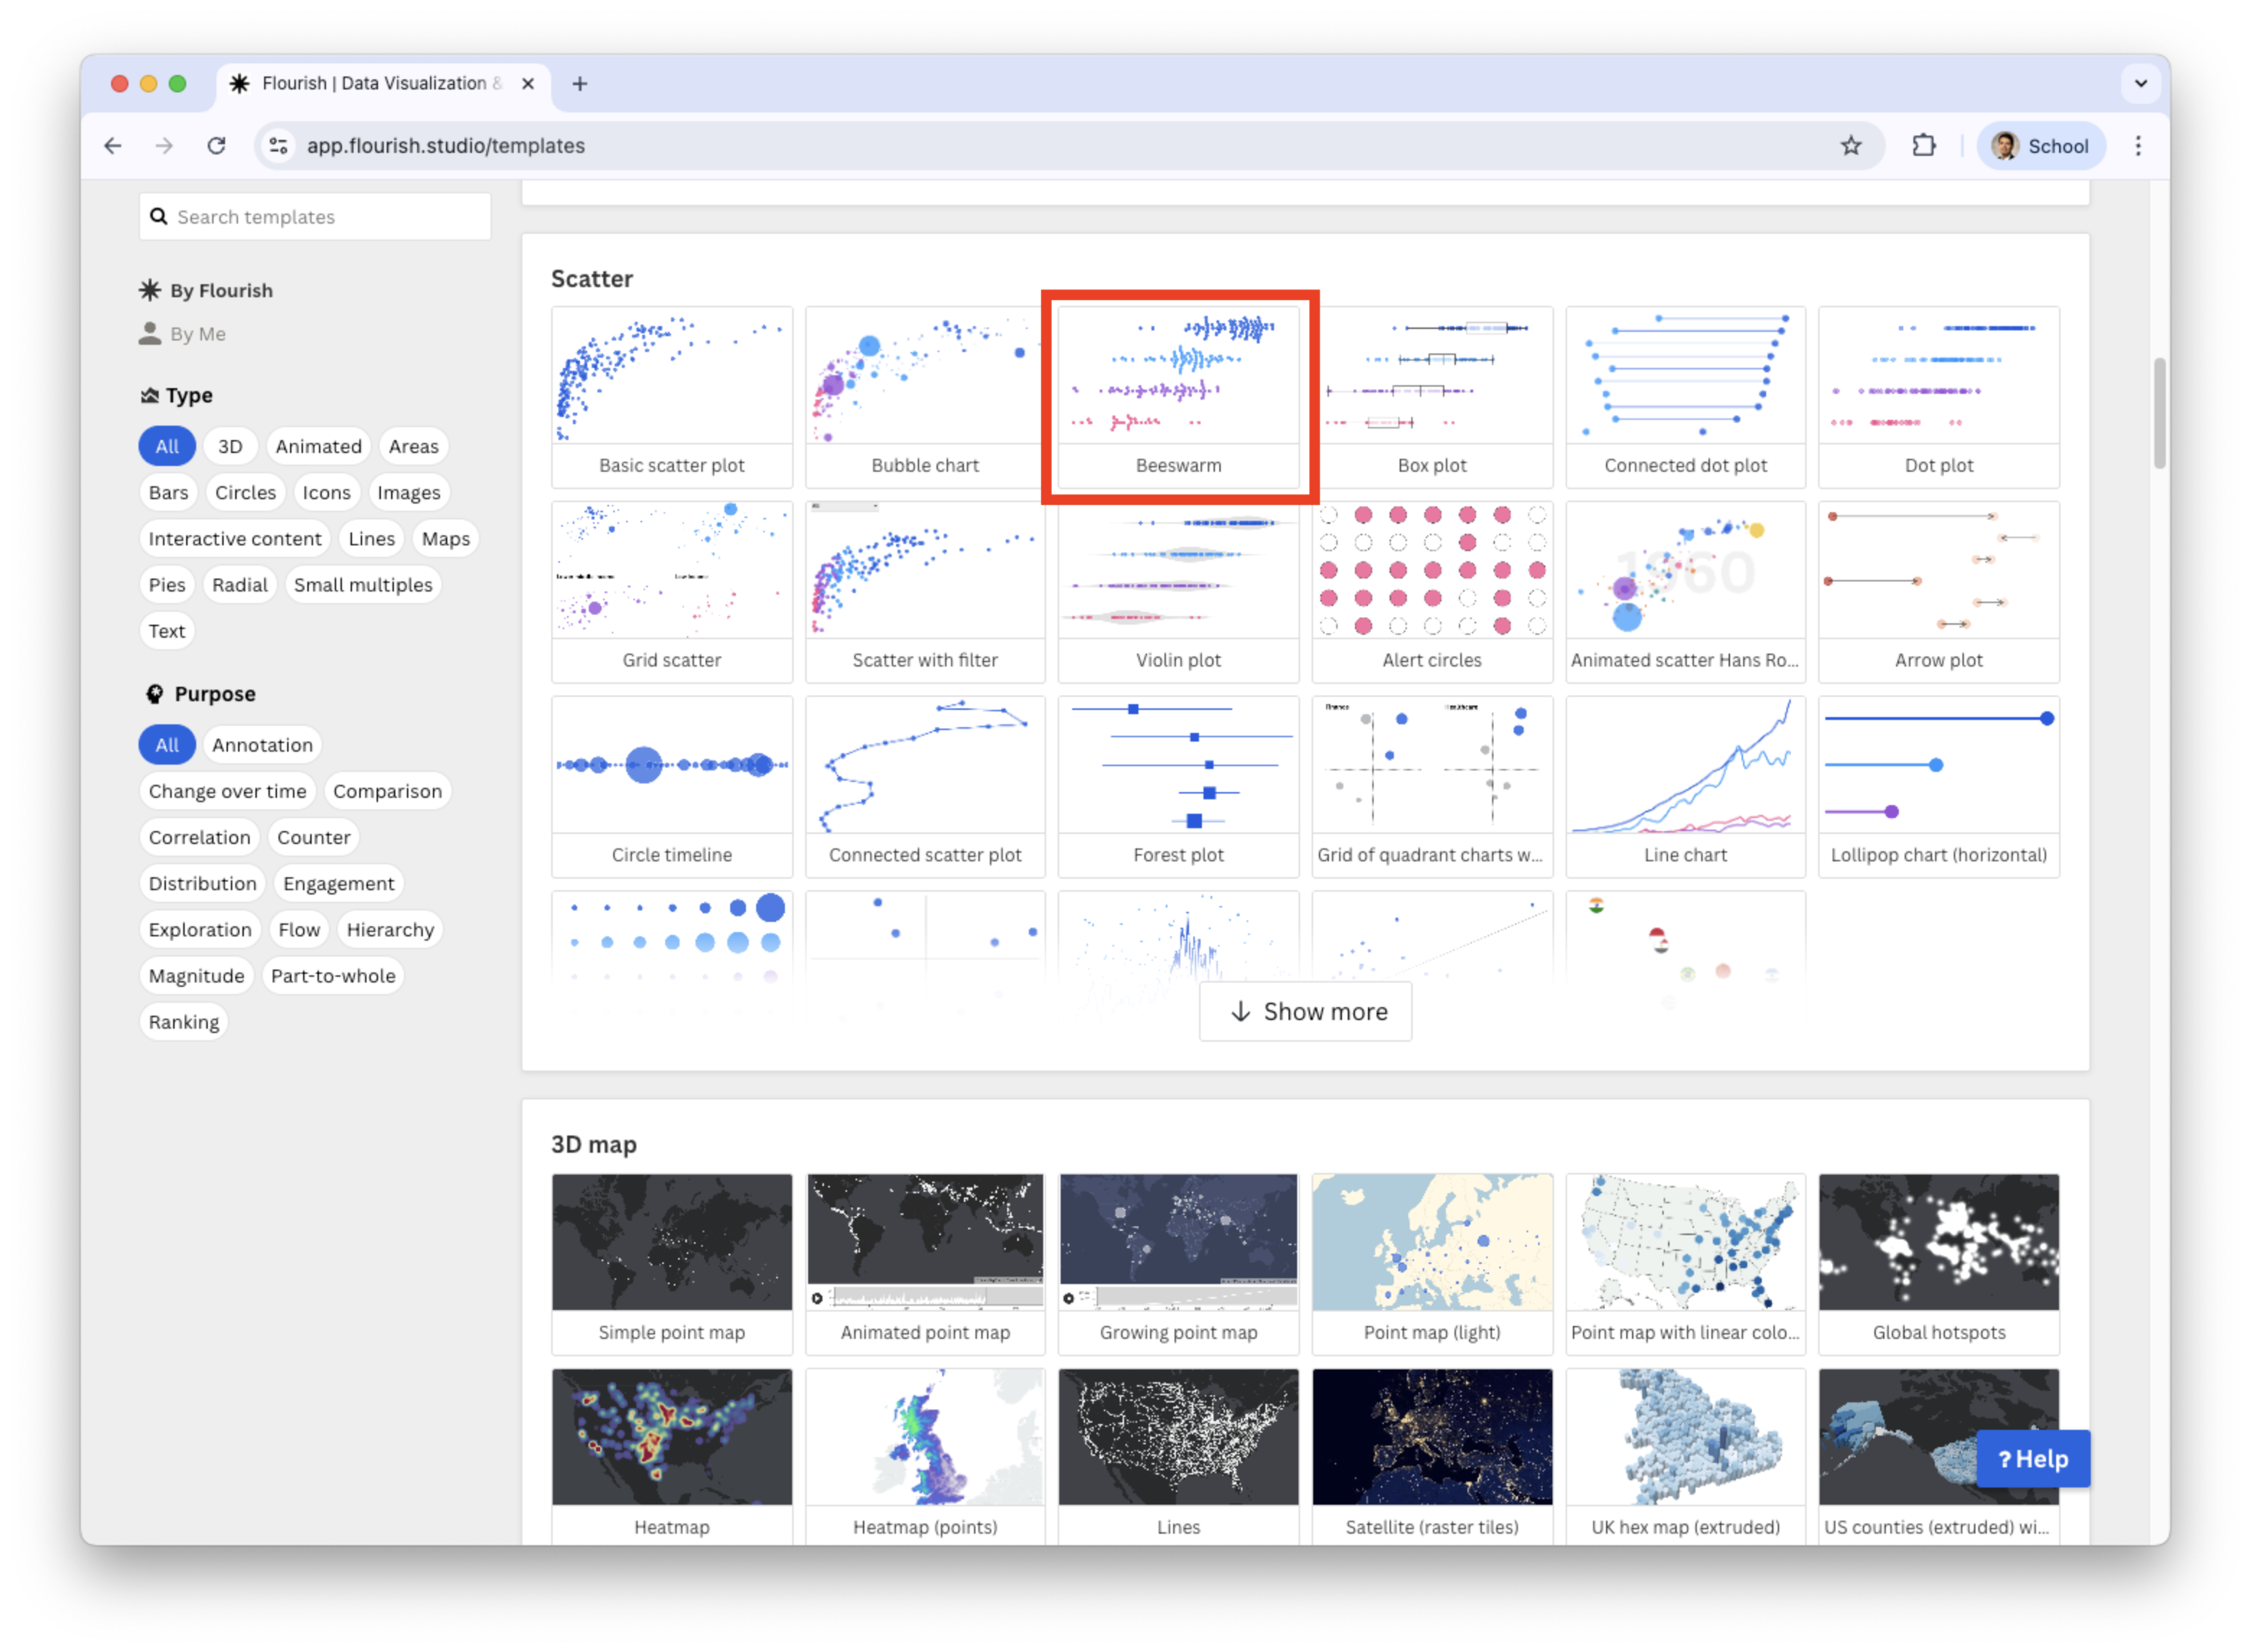The image size is (2251, 1652).
Task: Select By Flourish templates
Action: click(x=220, y=291)
